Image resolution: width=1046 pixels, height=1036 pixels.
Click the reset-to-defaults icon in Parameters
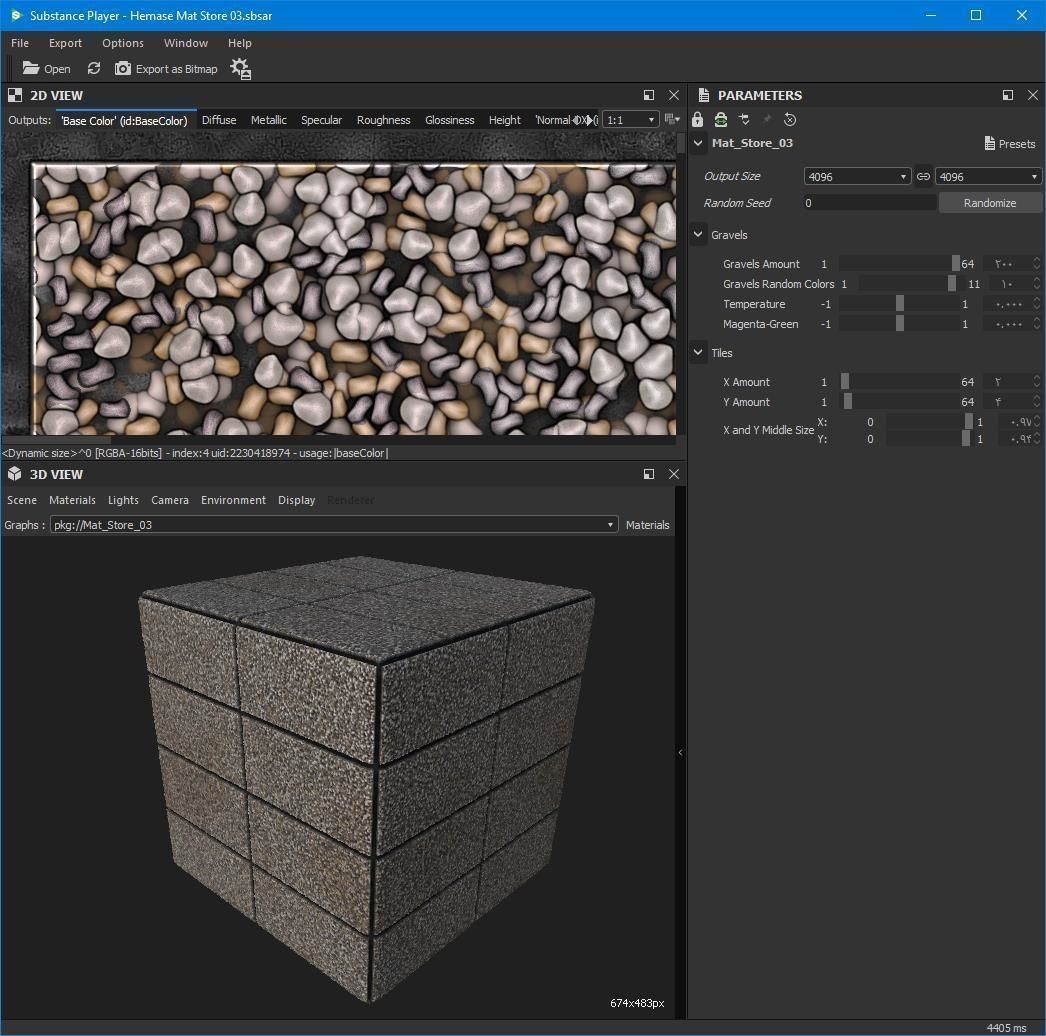(790, 120)
